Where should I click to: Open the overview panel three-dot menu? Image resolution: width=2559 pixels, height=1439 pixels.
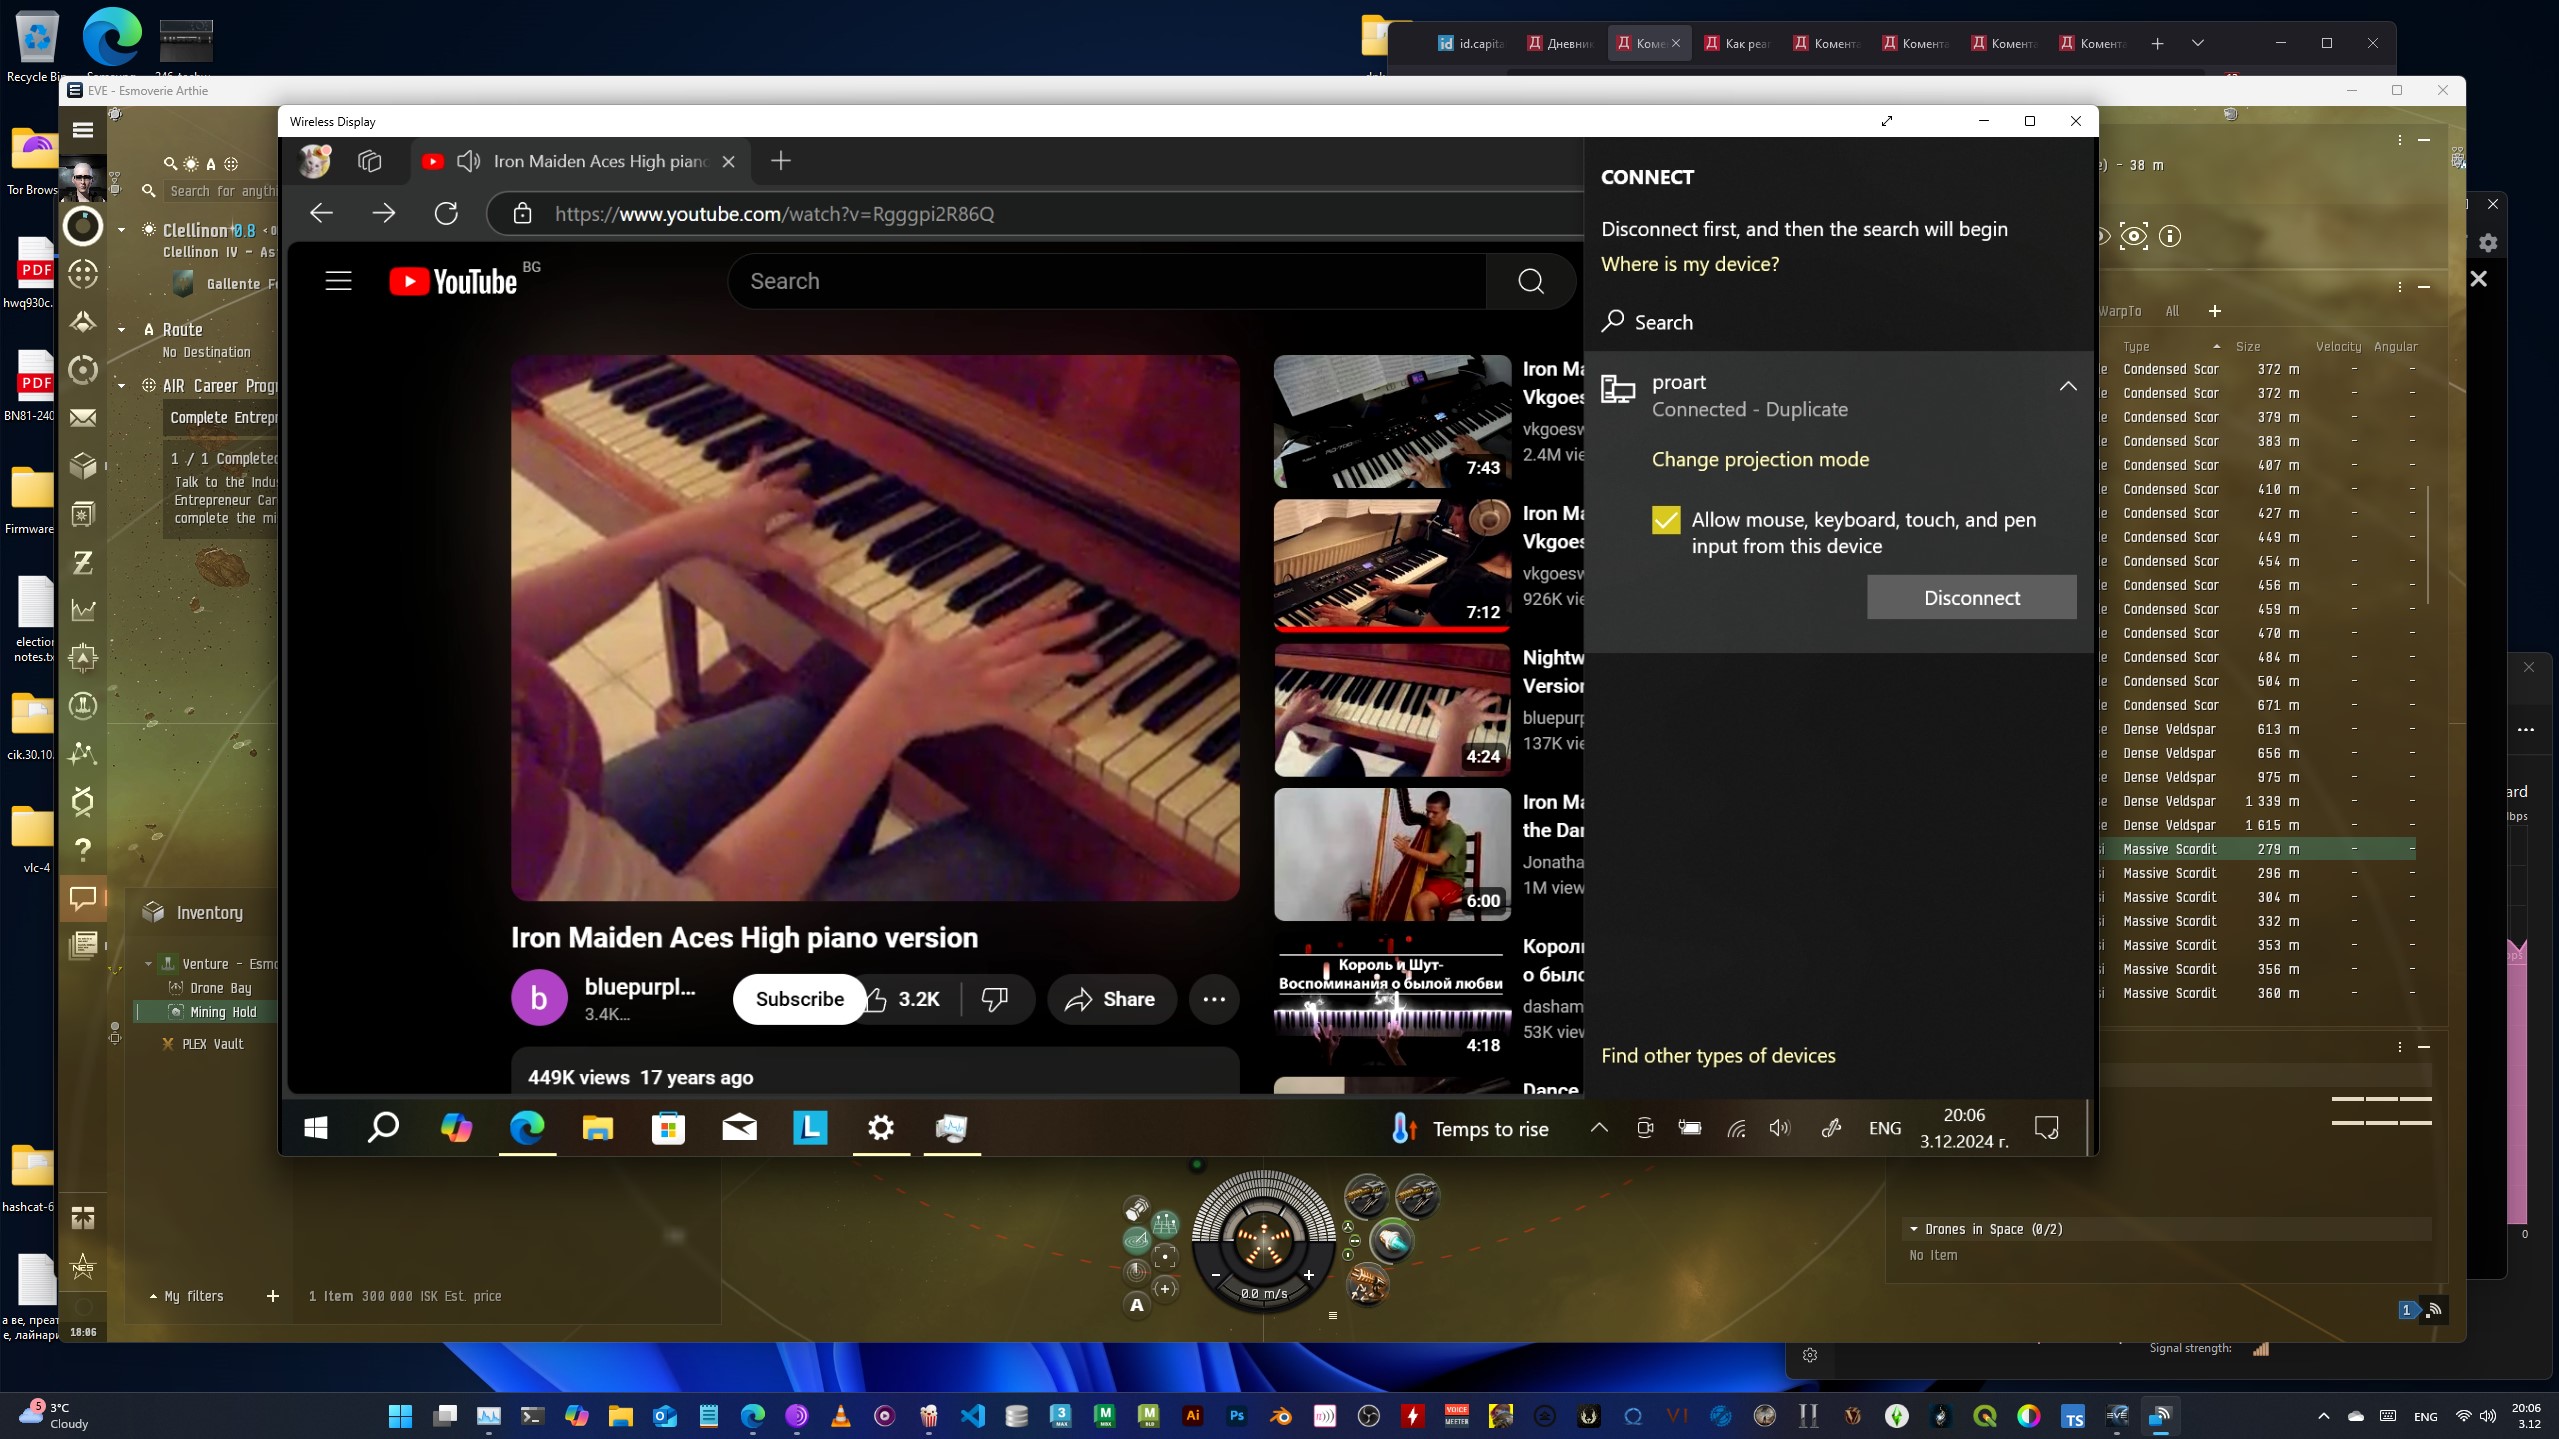pos(2399,287)
